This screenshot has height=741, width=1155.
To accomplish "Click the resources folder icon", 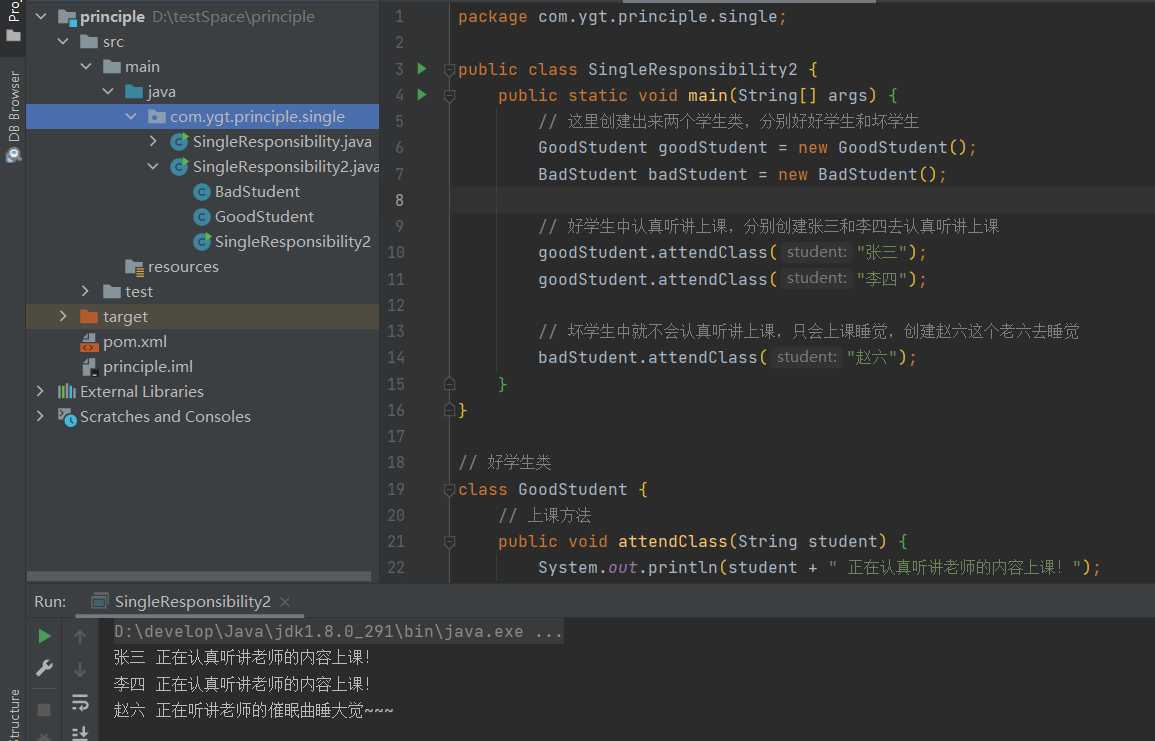I will coord(134,267).
